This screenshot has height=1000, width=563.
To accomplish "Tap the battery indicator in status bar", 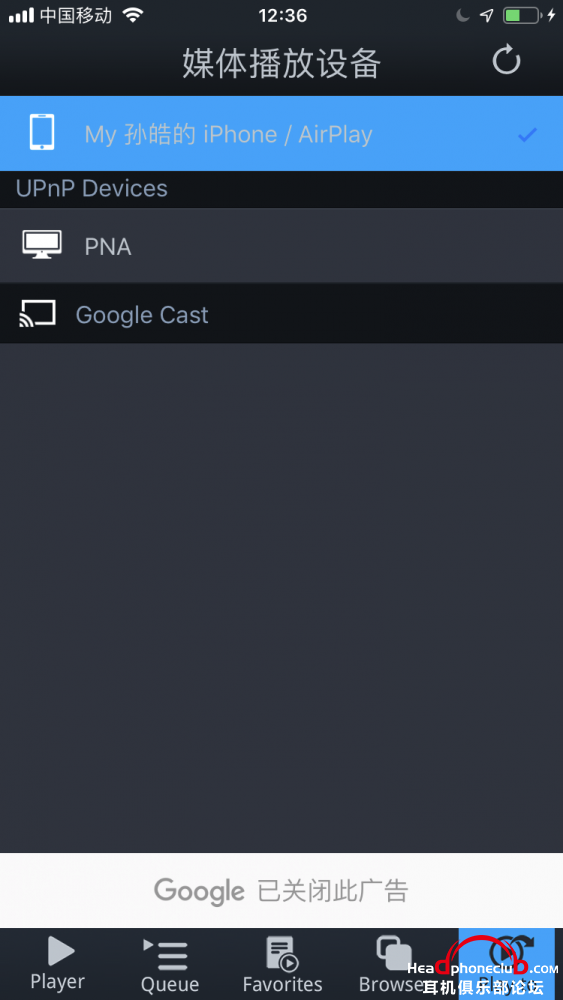I will tap(522, 15).
